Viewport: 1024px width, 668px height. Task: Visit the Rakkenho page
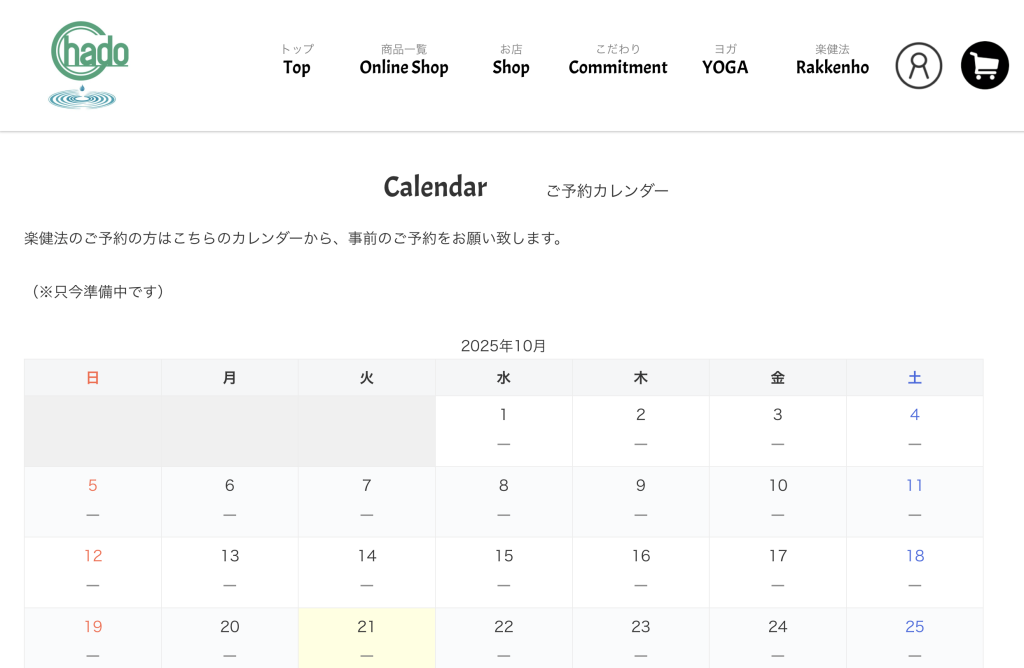832,61
